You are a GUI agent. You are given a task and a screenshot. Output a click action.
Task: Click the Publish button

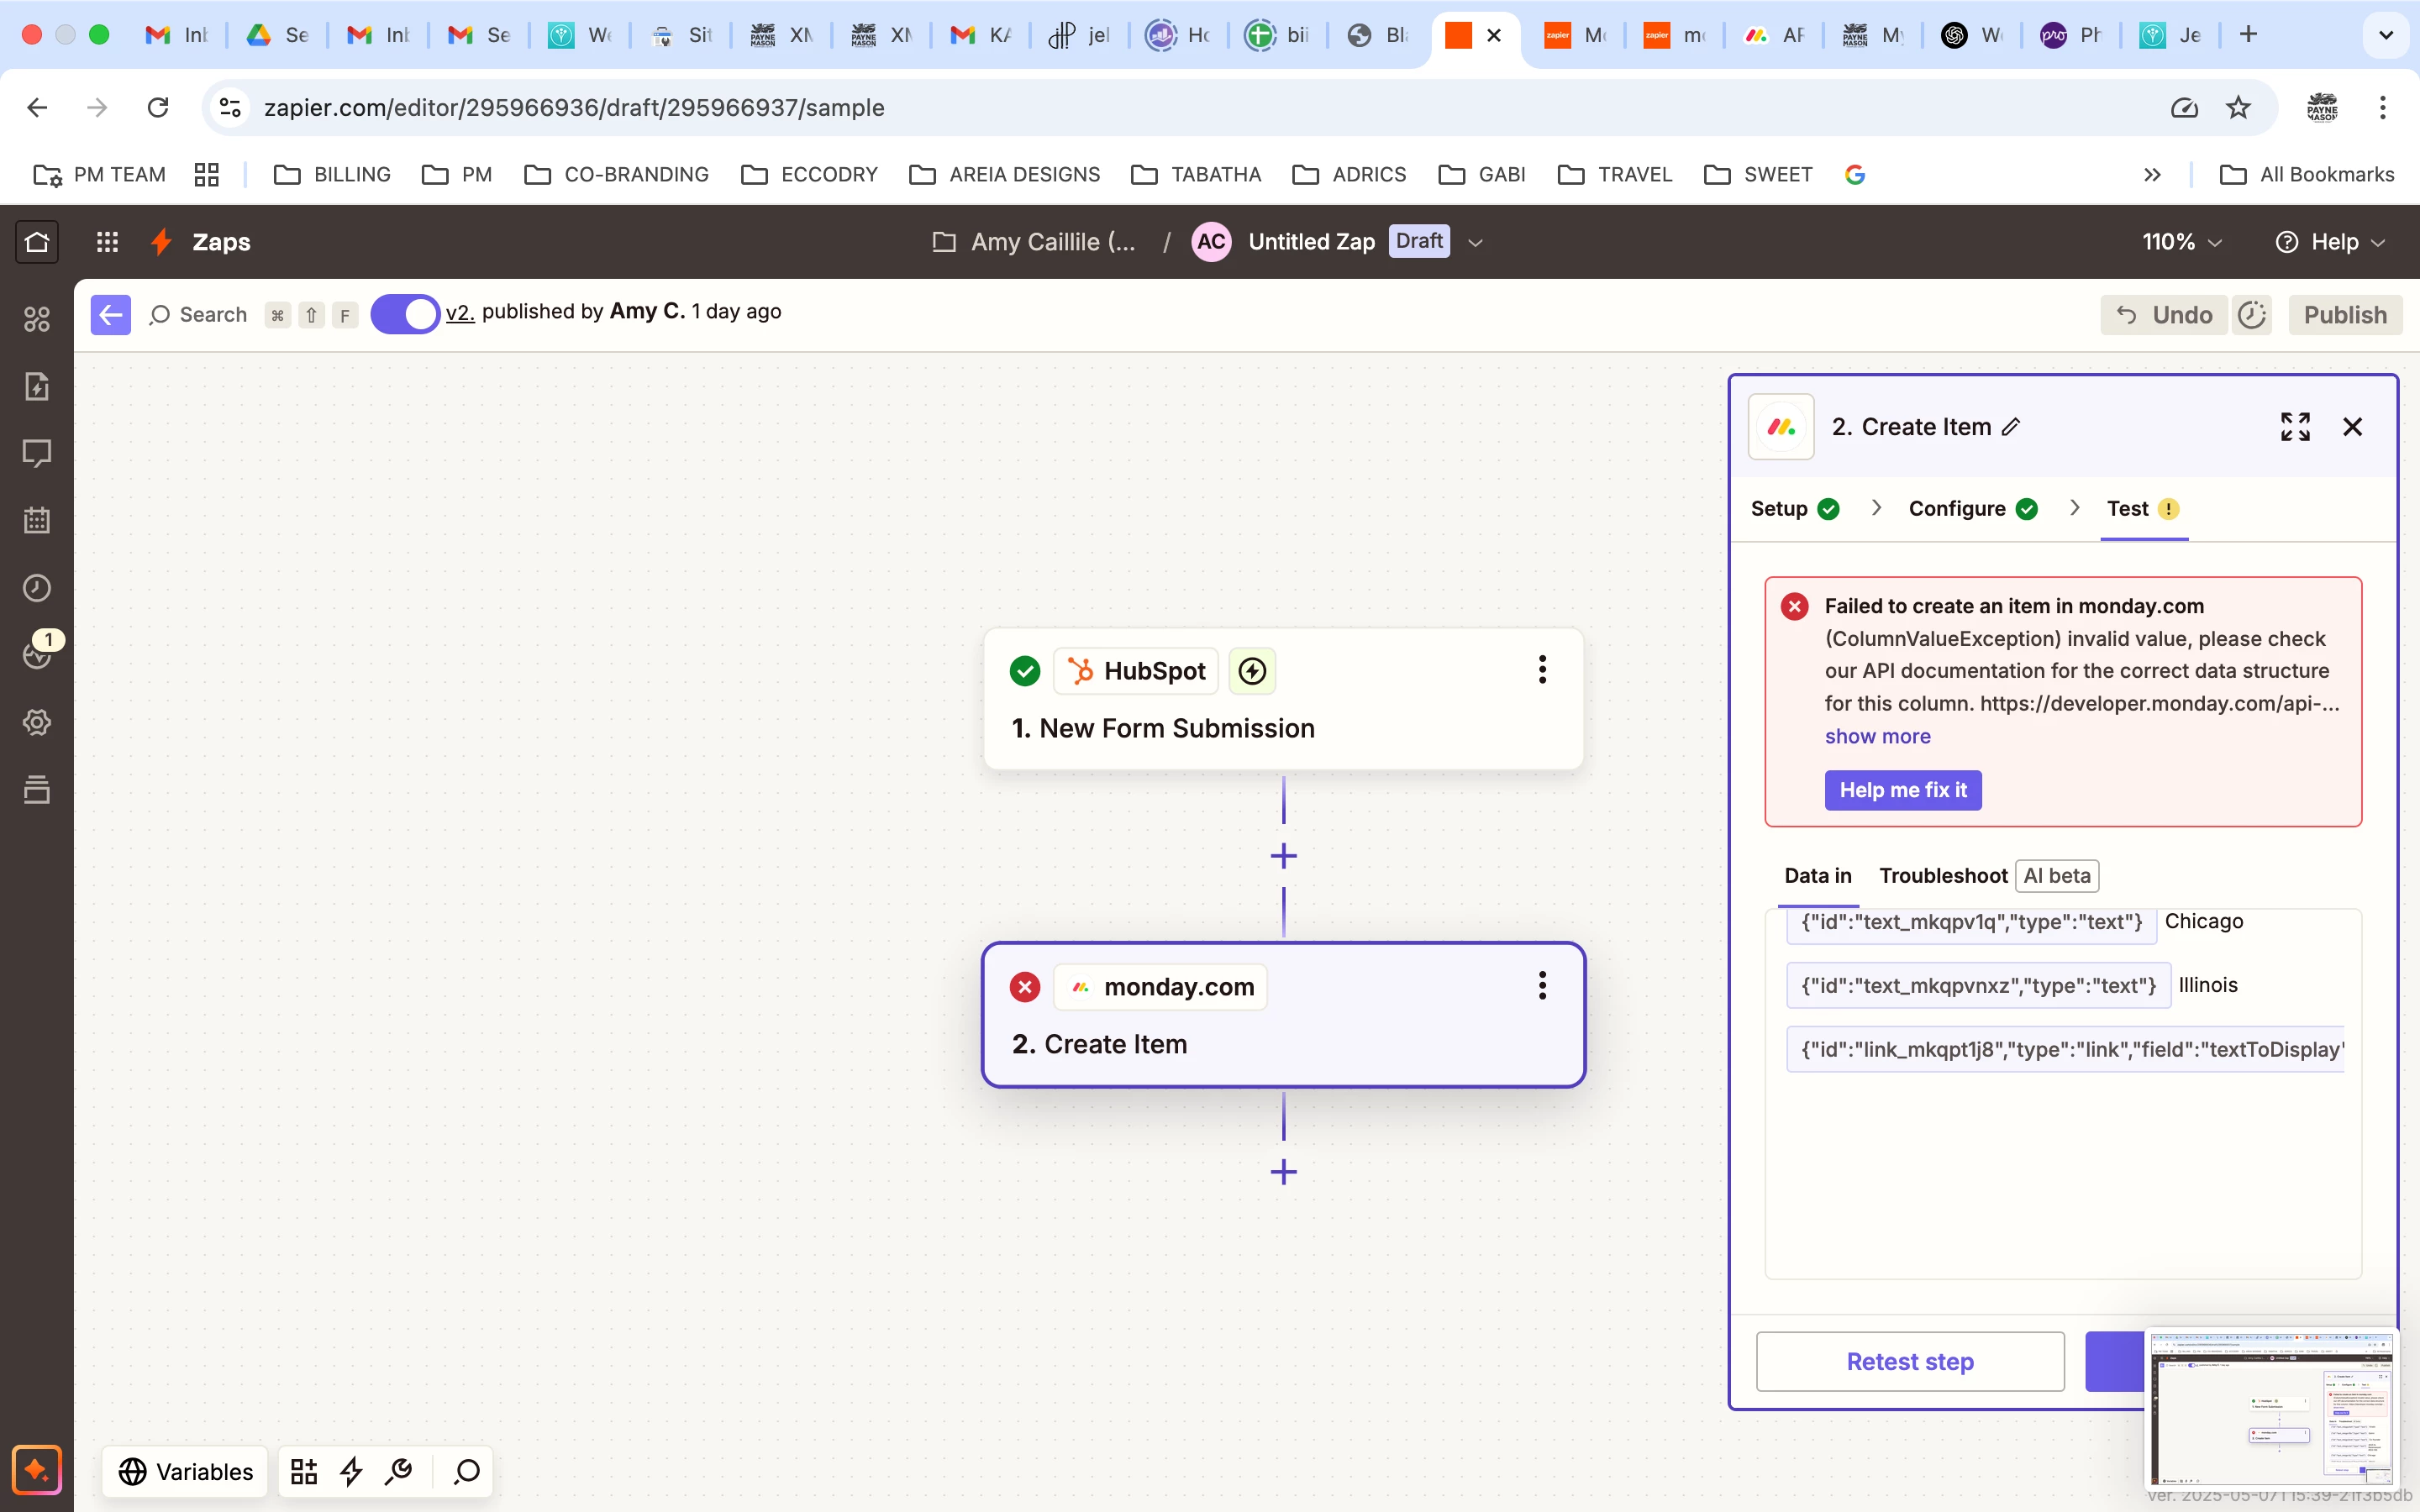pos(2345,315)
